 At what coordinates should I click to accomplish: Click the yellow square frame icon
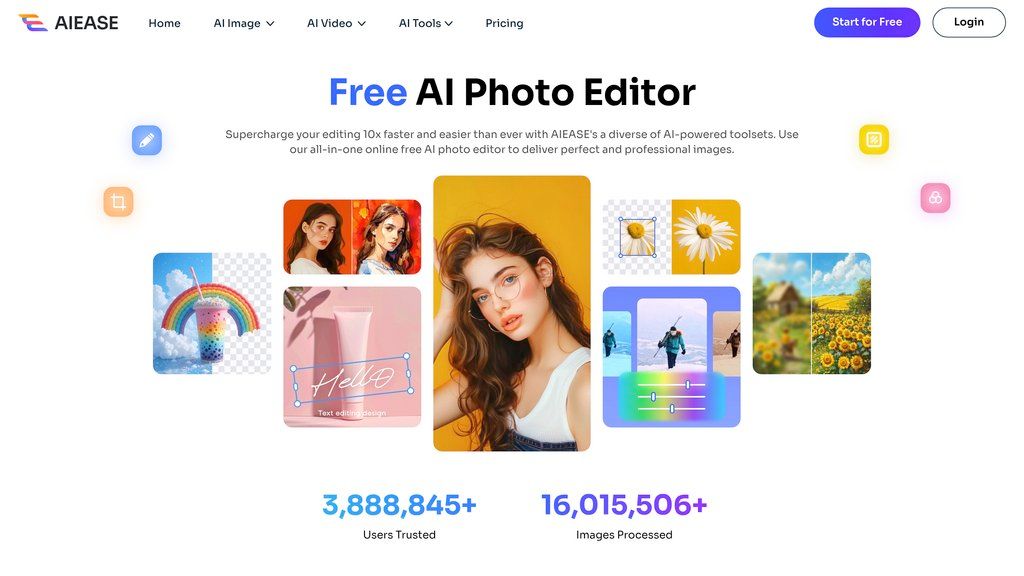pyautogui.click(x=874, y=139)
